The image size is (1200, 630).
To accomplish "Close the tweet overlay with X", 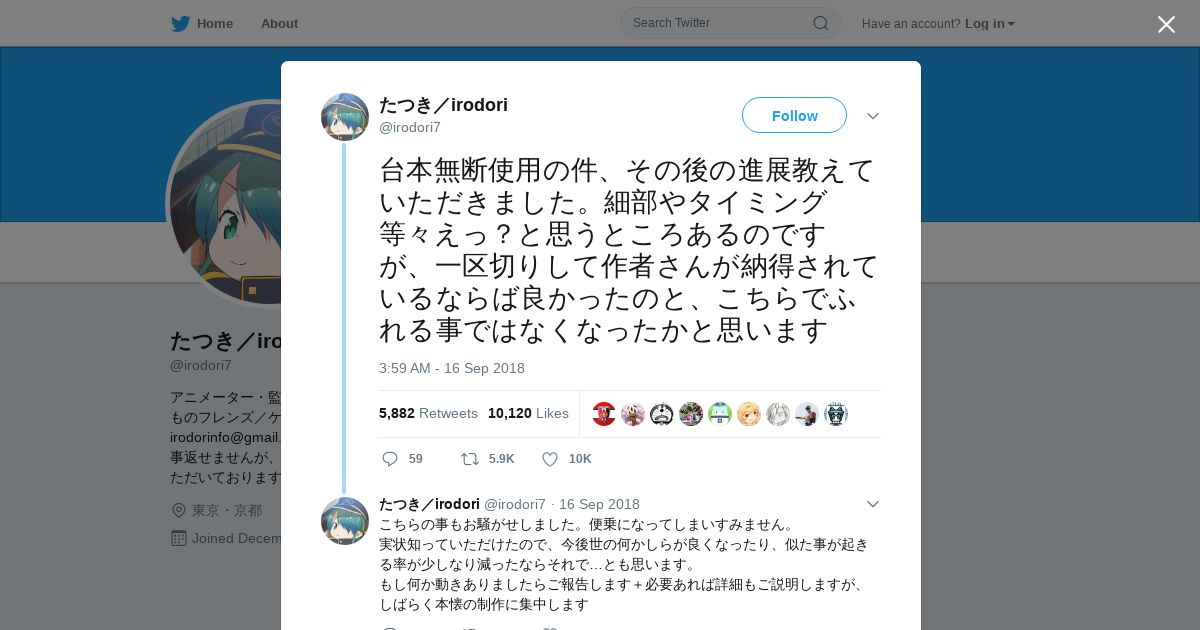I will click(x=1166, y=24).
